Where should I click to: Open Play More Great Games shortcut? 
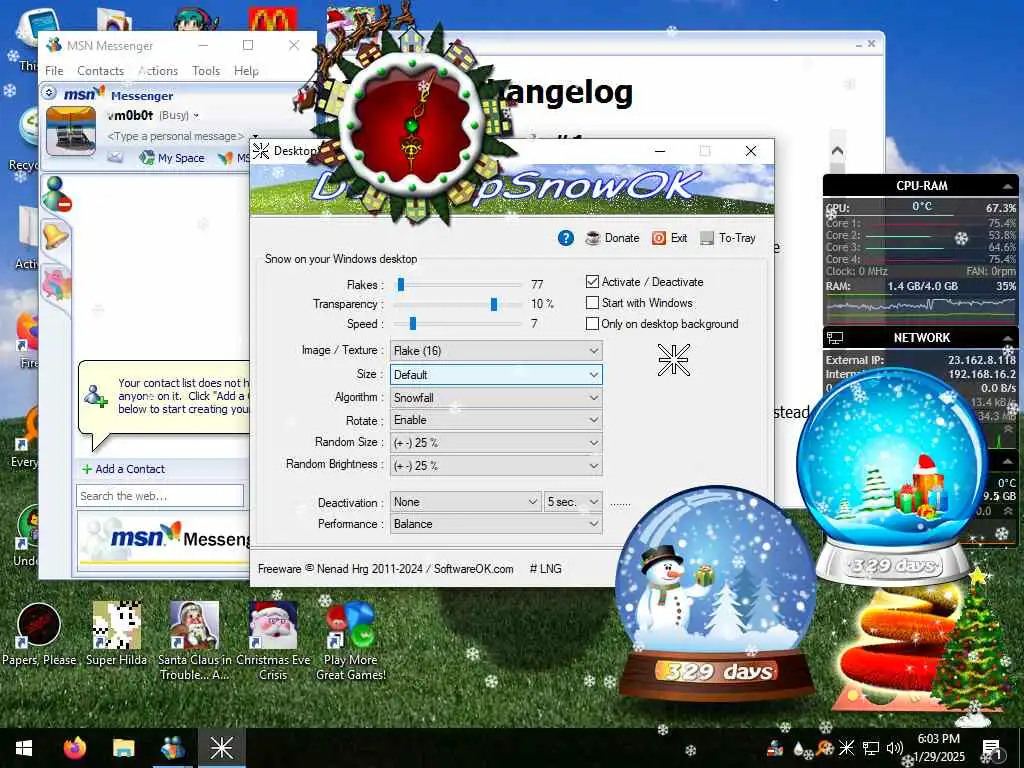(351, 641)
